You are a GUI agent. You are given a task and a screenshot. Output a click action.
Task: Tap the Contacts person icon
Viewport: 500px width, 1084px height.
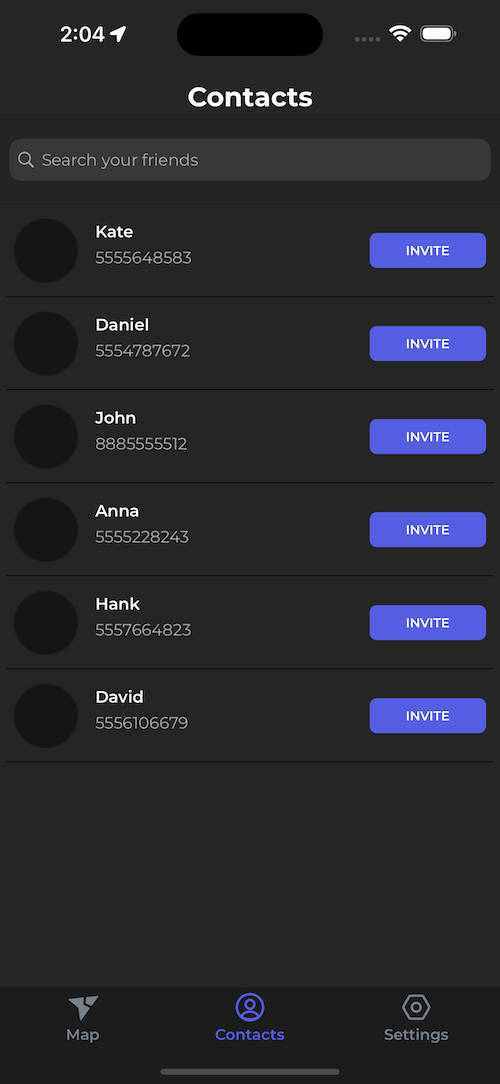tap(250, 1007)
